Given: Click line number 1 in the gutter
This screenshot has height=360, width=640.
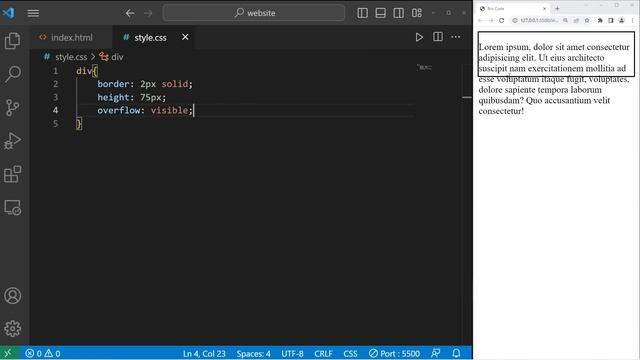Looking at the screenshot, I should 56,71.
